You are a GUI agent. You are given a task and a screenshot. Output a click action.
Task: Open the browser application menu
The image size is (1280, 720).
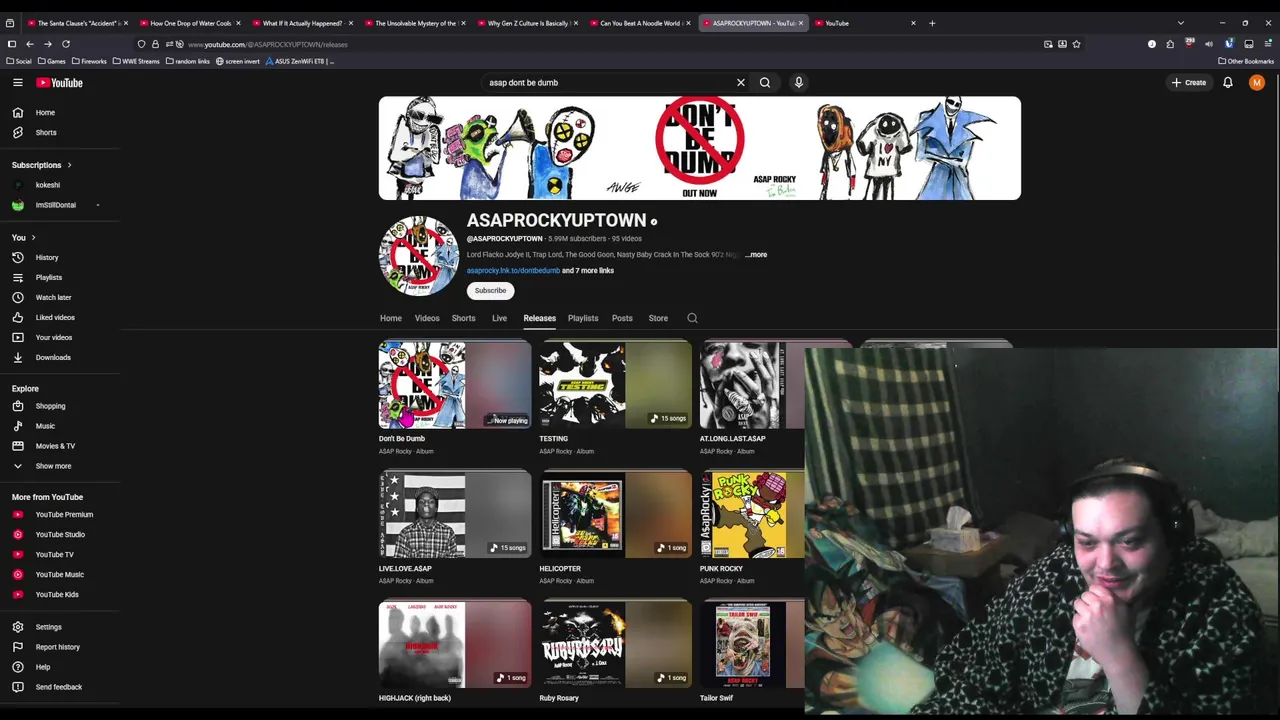pos(1268,44)
